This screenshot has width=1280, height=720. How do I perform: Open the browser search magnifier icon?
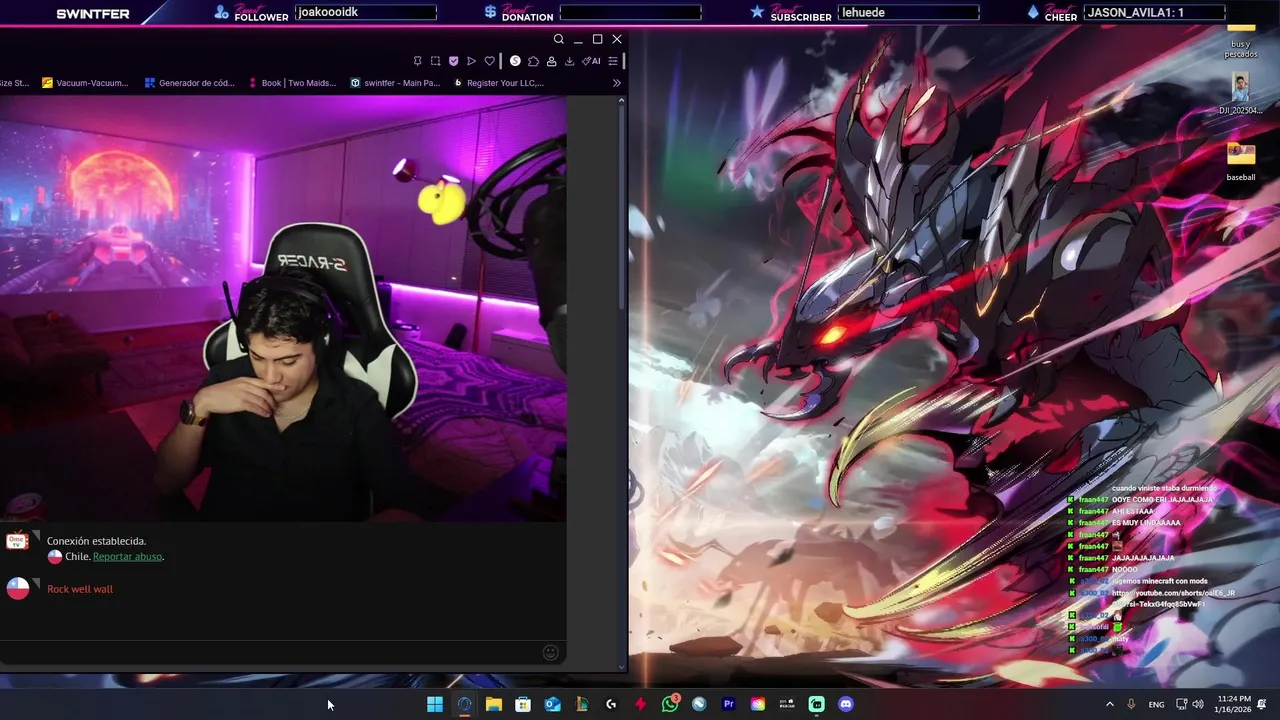tap(559, 39)
